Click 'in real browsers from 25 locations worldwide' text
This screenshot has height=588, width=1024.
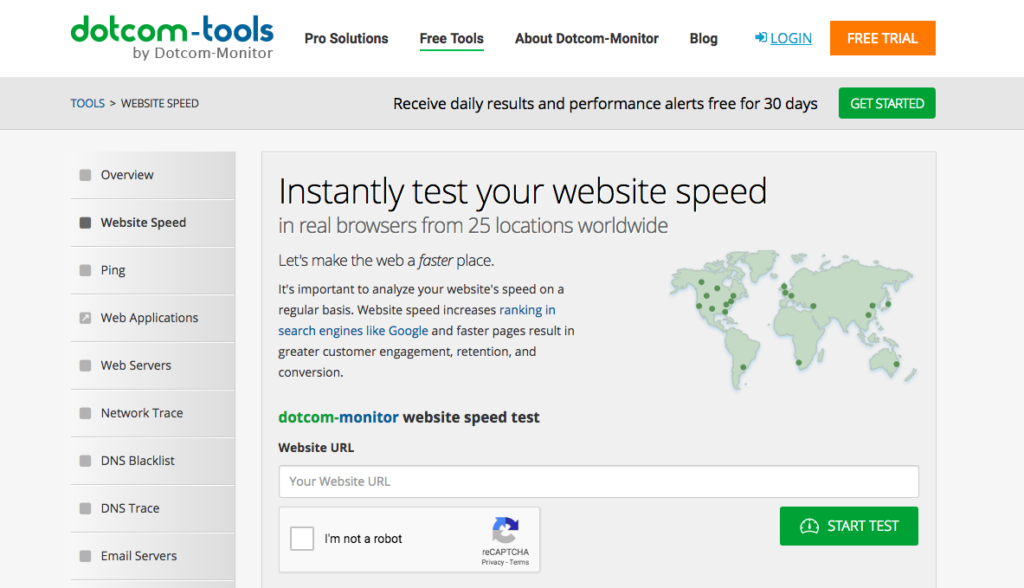(x=473, y=225)
